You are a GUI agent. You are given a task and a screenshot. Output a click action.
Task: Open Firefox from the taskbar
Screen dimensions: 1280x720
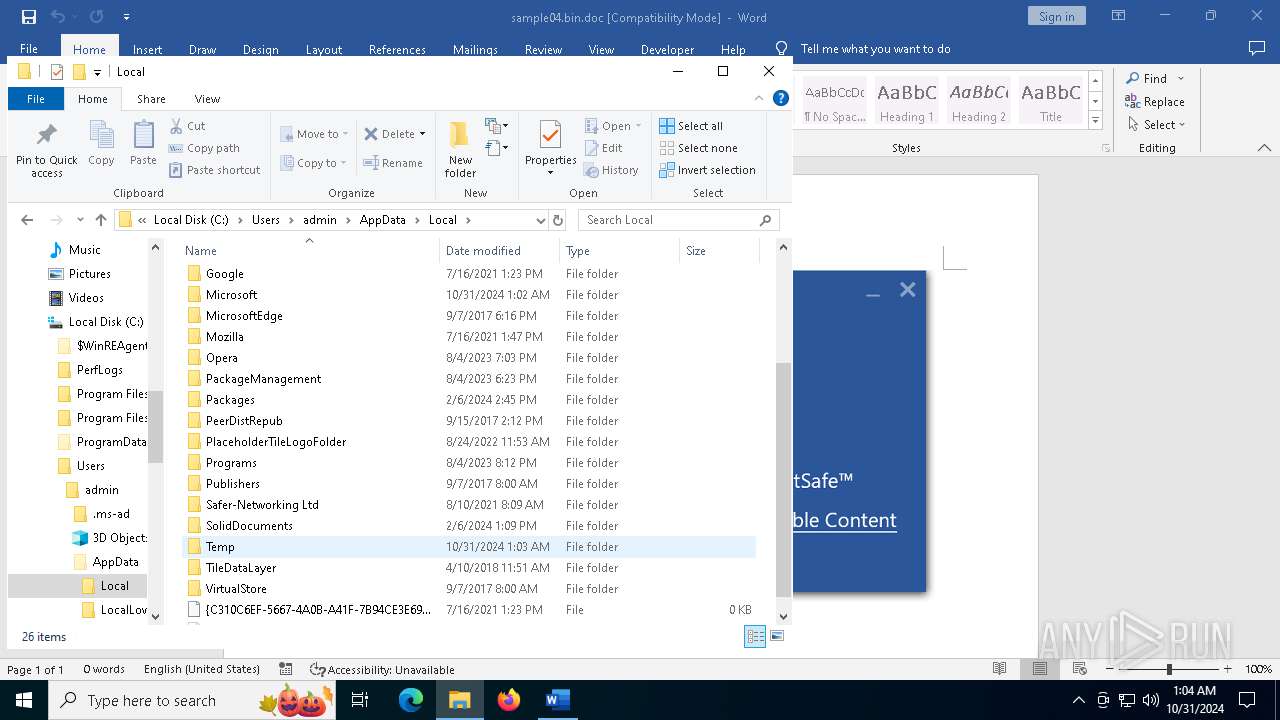(509, 700)
